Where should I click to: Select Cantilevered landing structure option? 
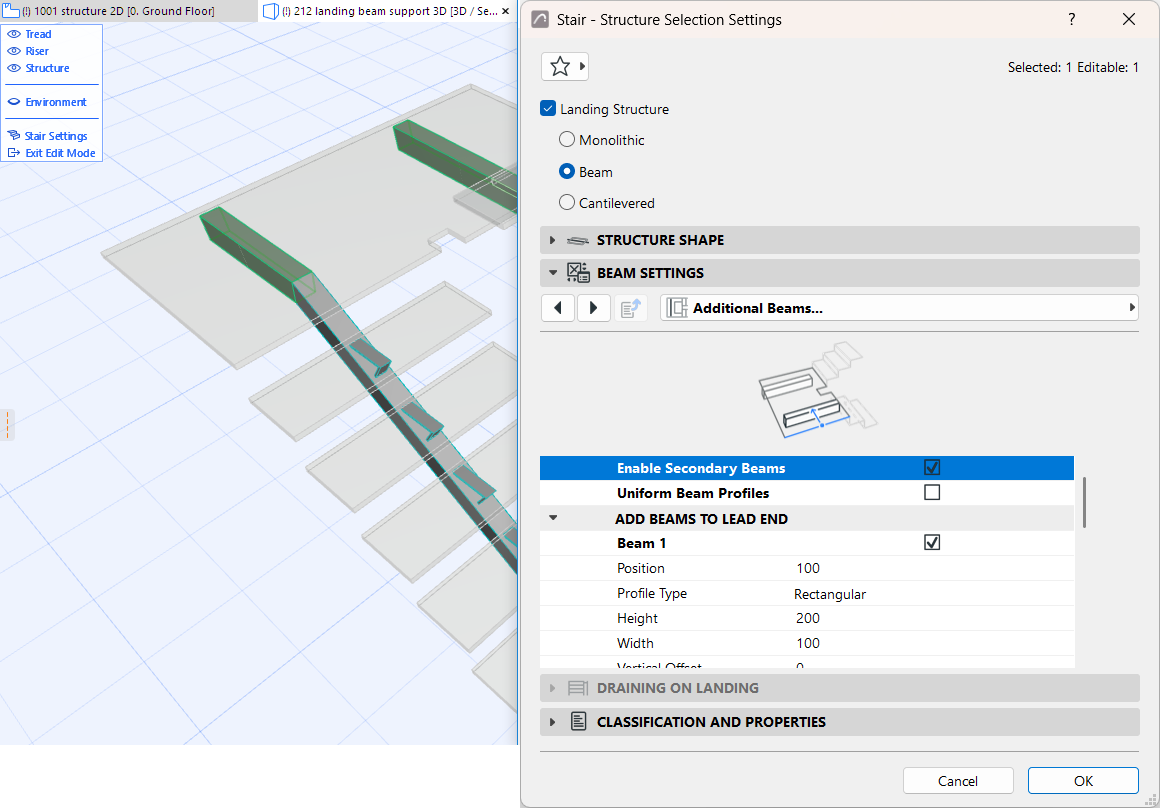(567, 203)
